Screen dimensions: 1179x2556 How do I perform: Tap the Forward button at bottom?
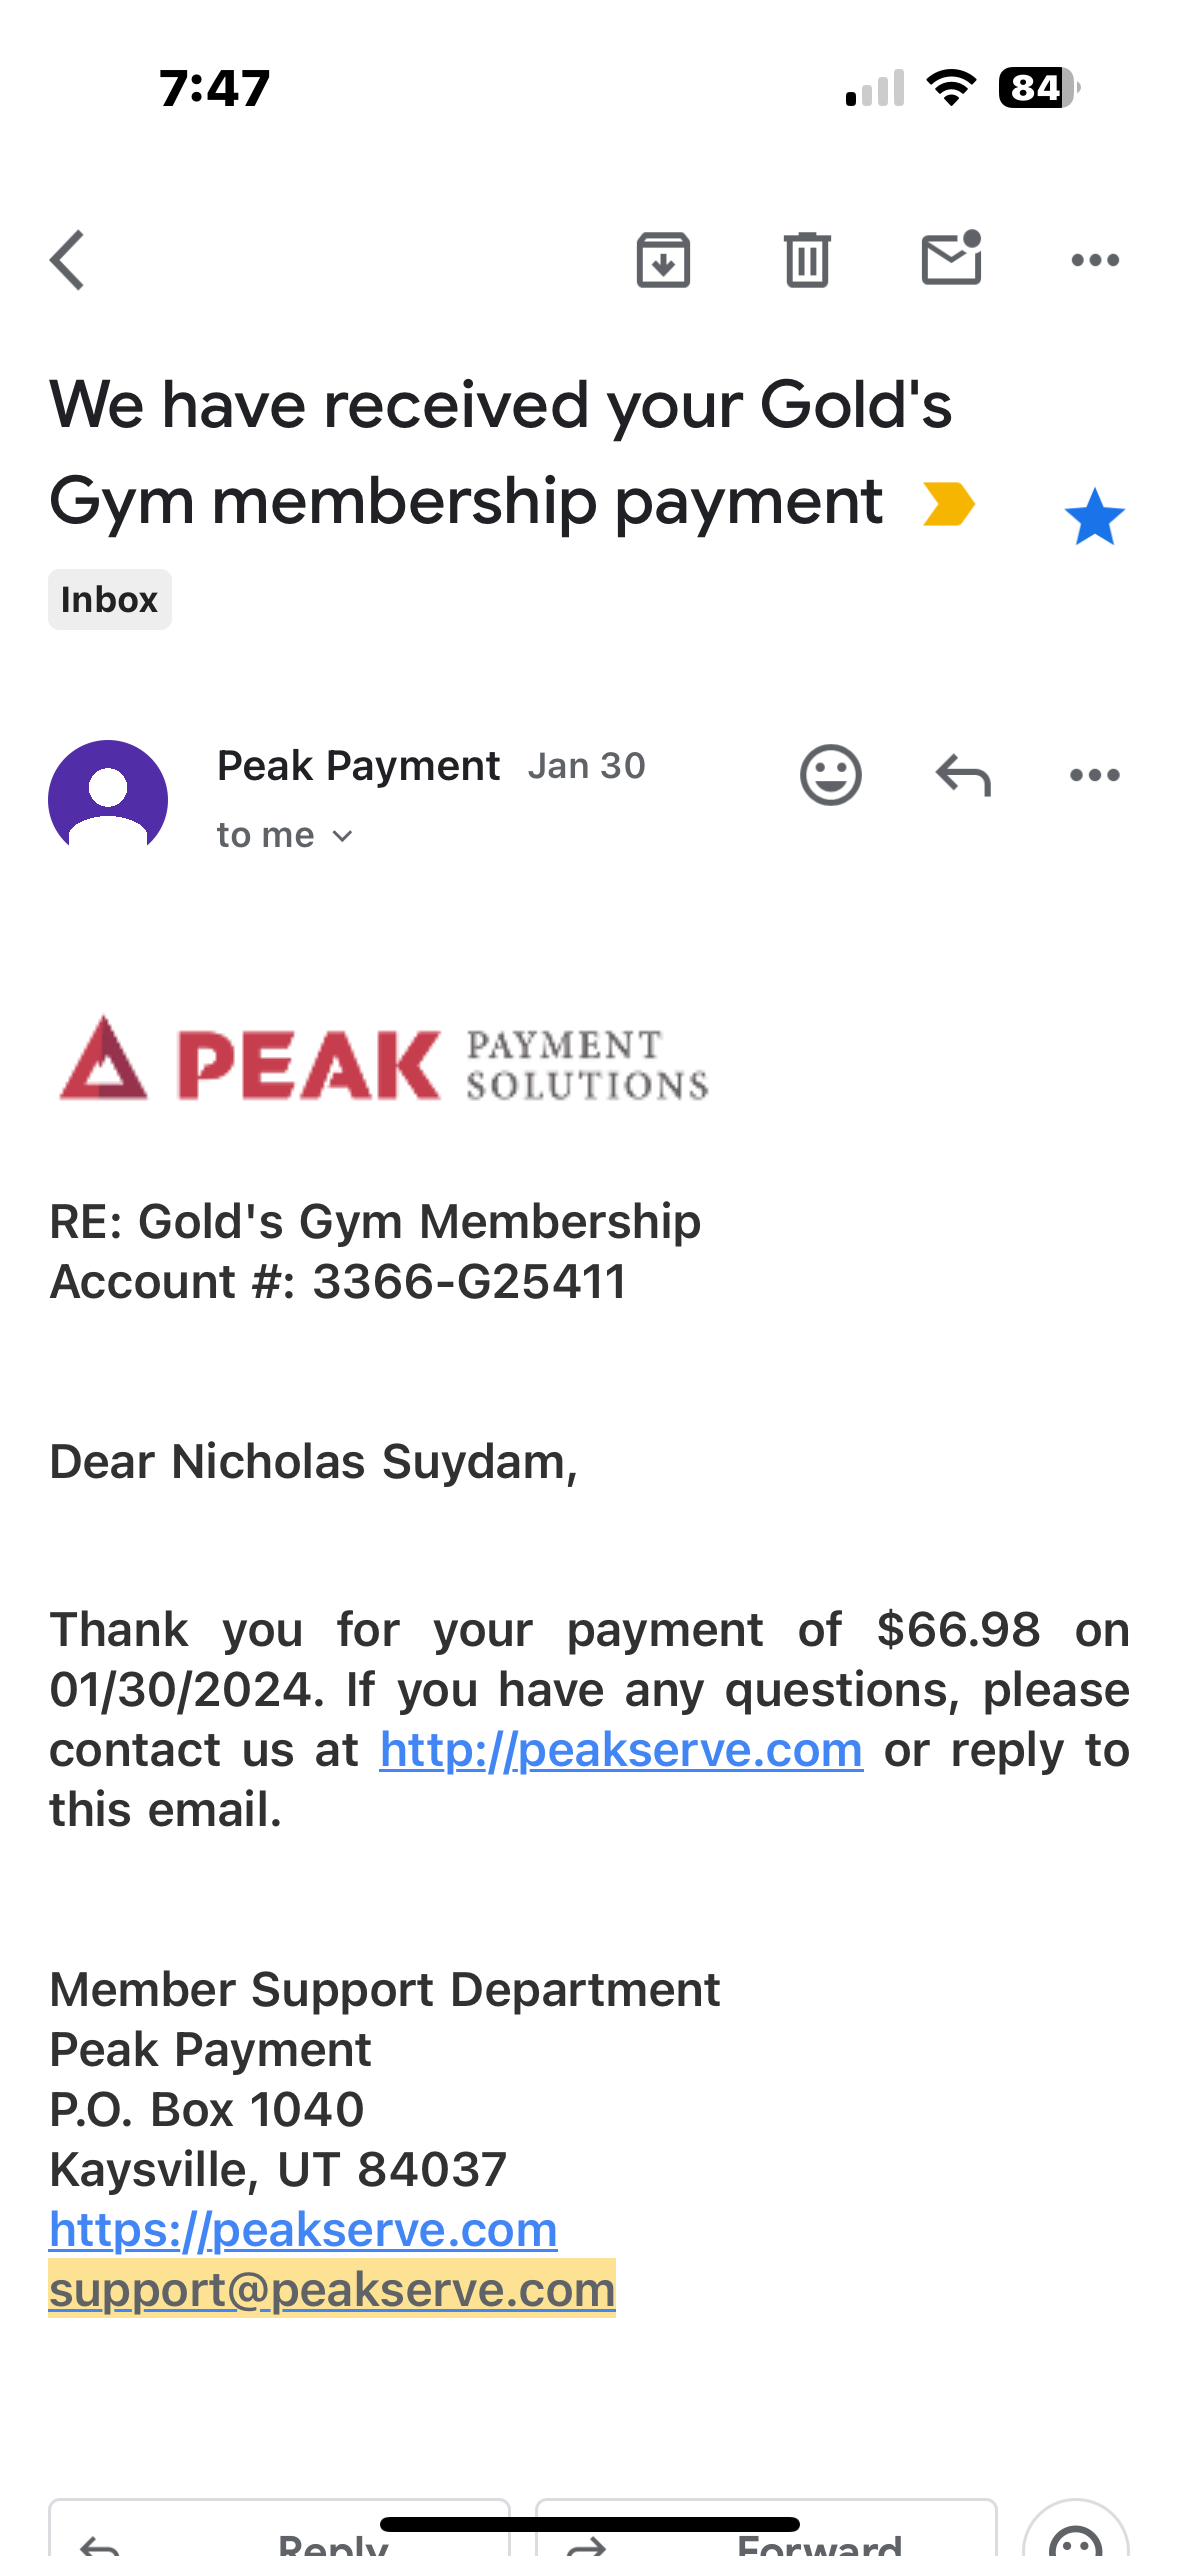pos(766,2530)
